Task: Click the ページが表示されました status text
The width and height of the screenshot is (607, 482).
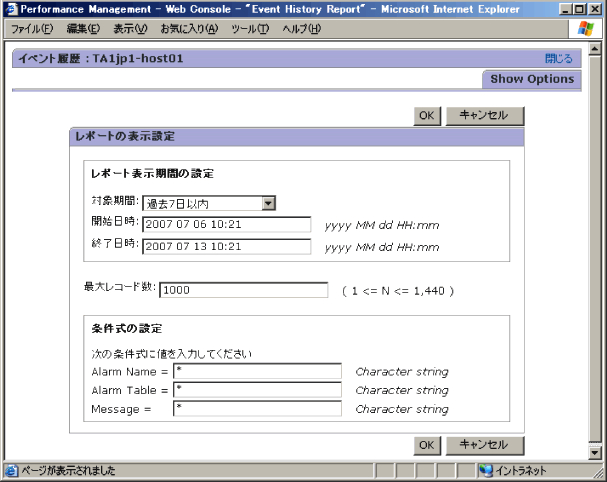Action: pos(68,470)
